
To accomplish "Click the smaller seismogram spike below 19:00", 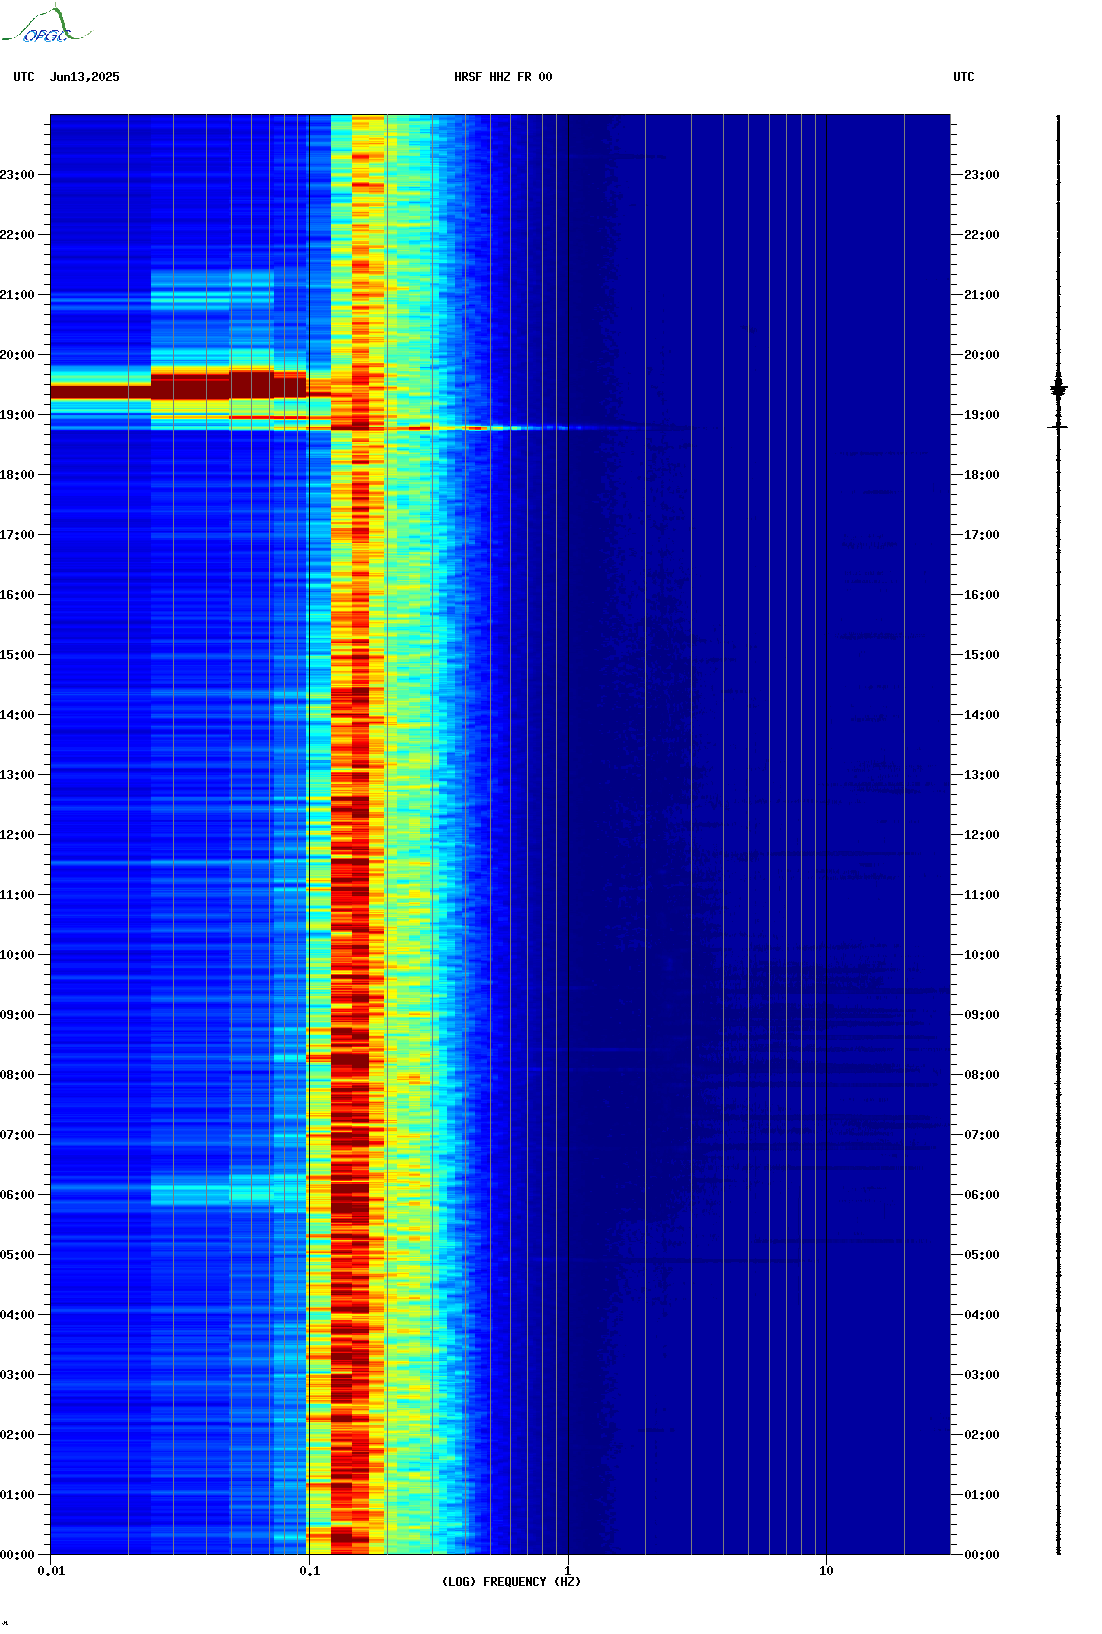I will pos(1058,427).
